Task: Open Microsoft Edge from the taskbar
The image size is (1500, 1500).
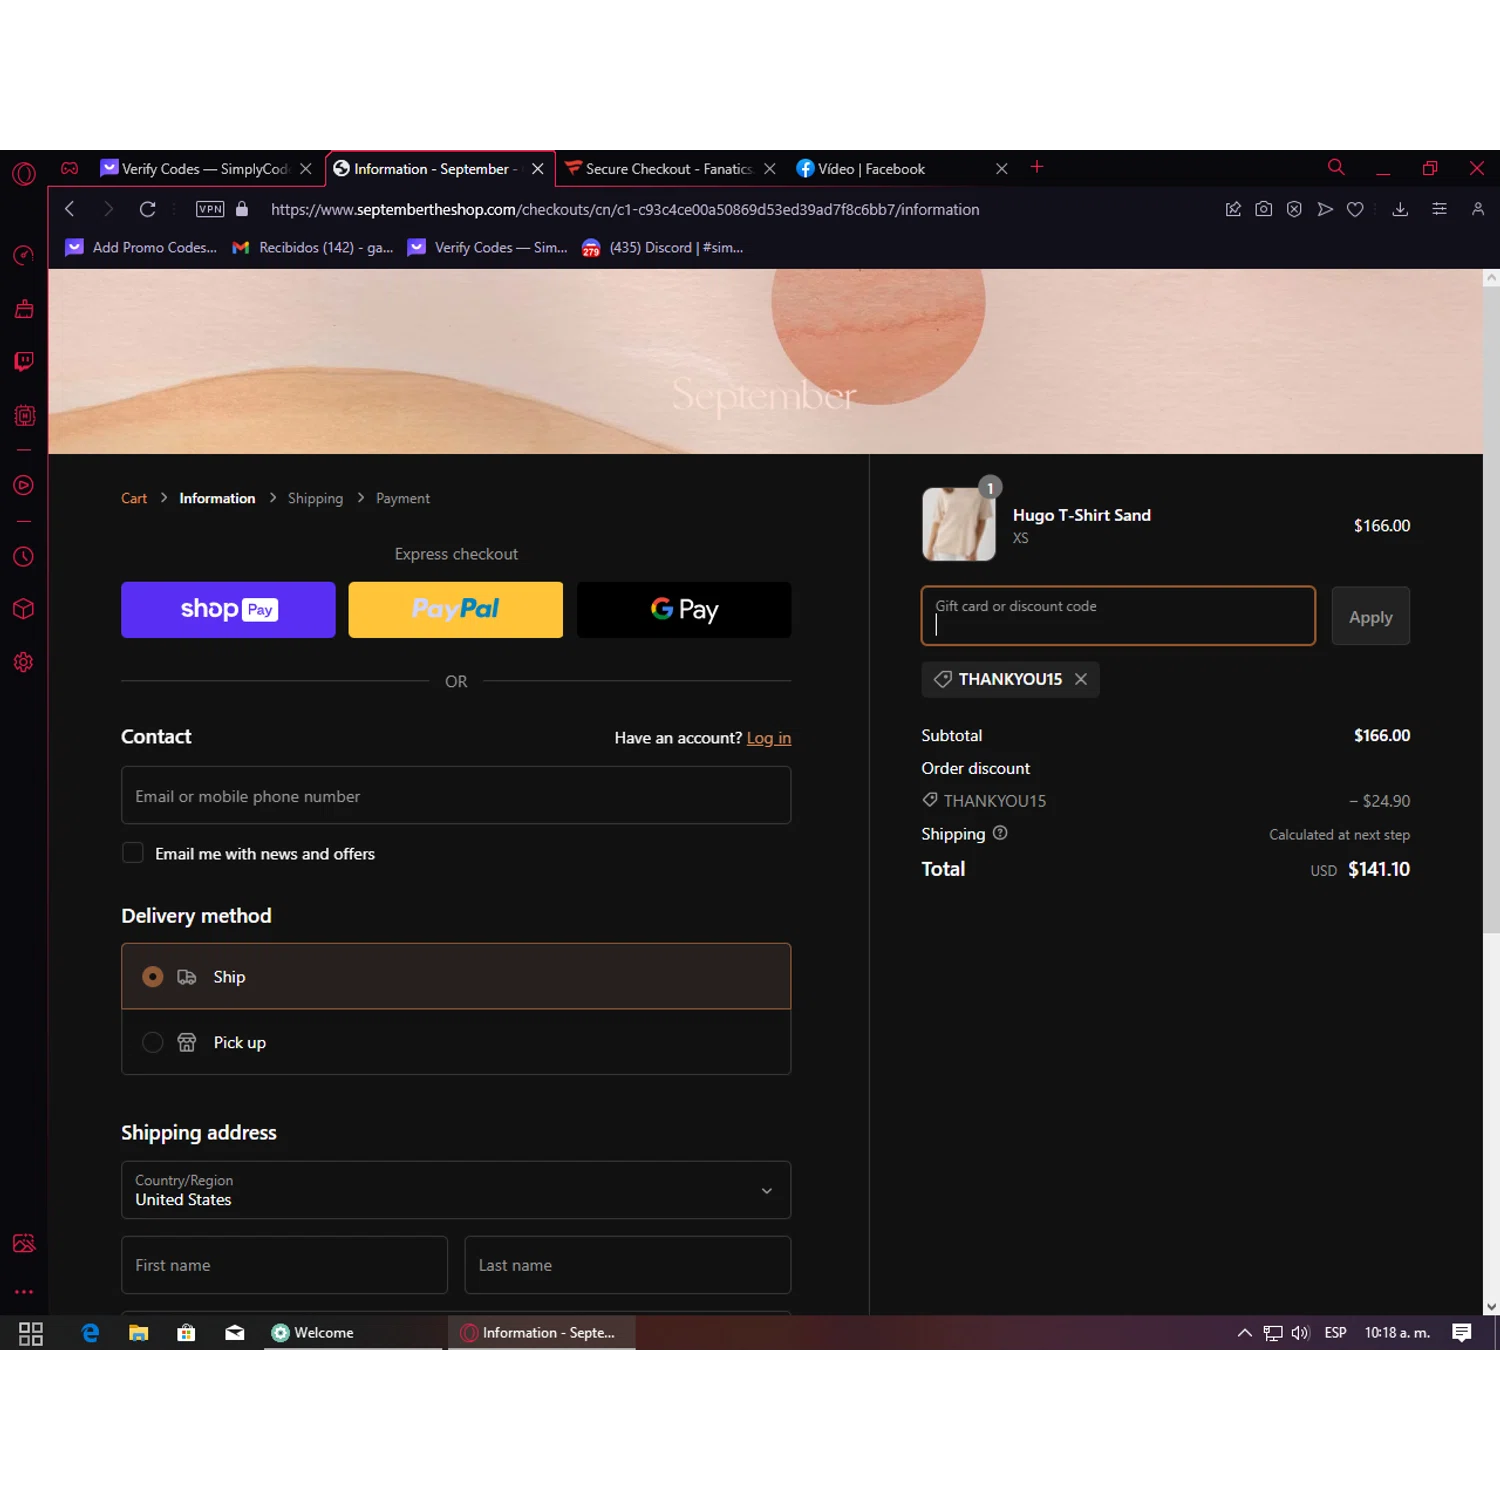Action: pos(90,1333)
